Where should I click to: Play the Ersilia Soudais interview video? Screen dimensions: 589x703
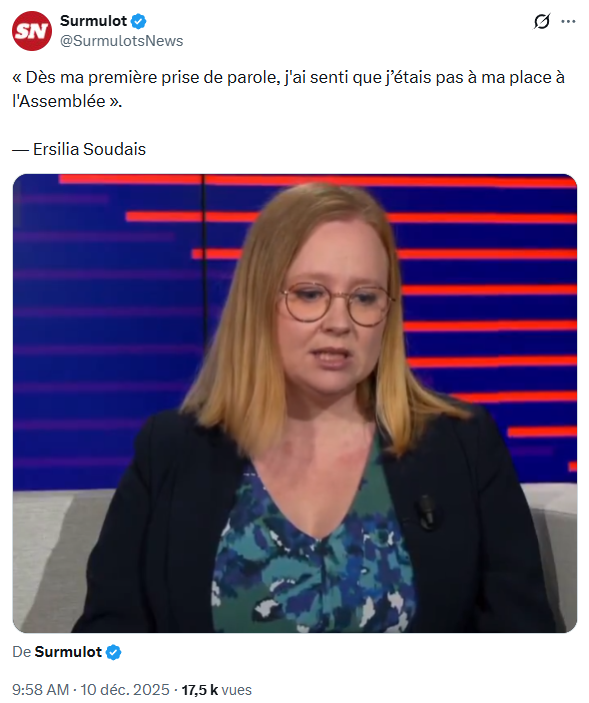294,403
